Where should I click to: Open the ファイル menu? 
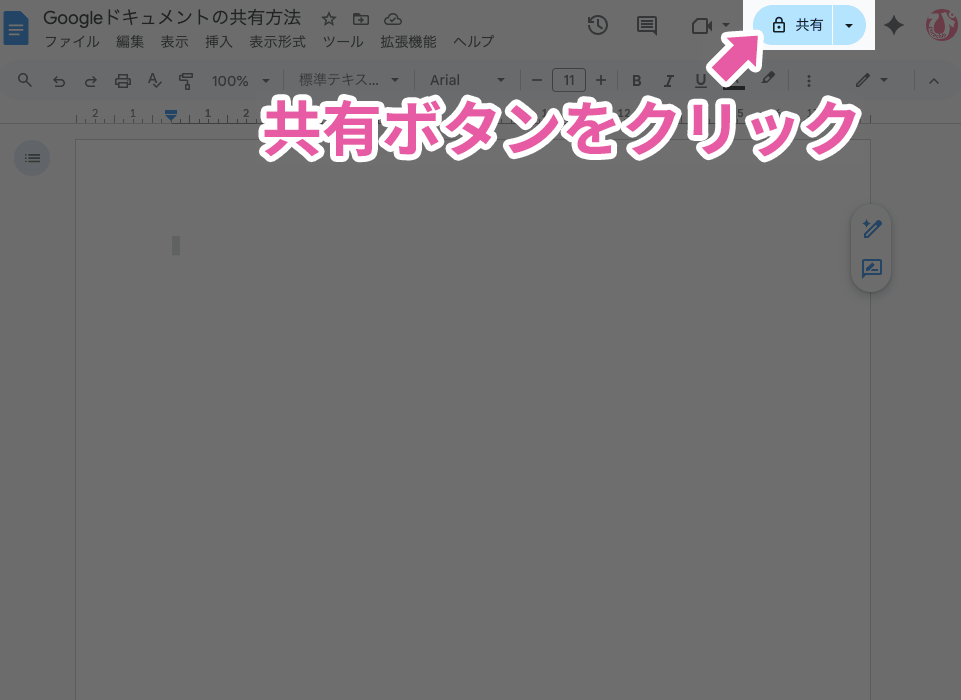click(71, 42)
